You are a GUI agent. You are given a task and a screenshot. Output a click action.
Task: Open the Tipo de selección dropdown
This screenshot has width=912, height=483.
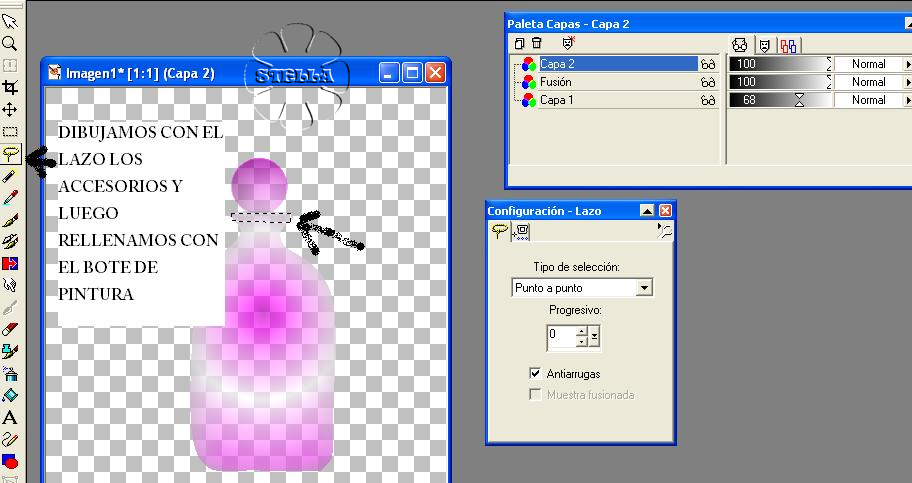click(x=644, y=287)
